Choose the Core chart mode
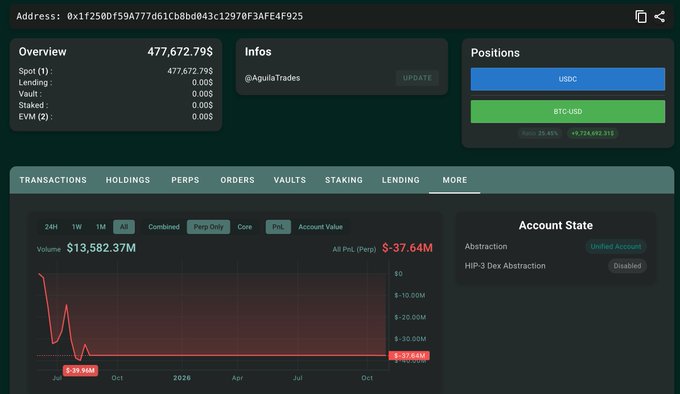The width and height of the screenshot is (680, 394). click(x=245, y=227)
